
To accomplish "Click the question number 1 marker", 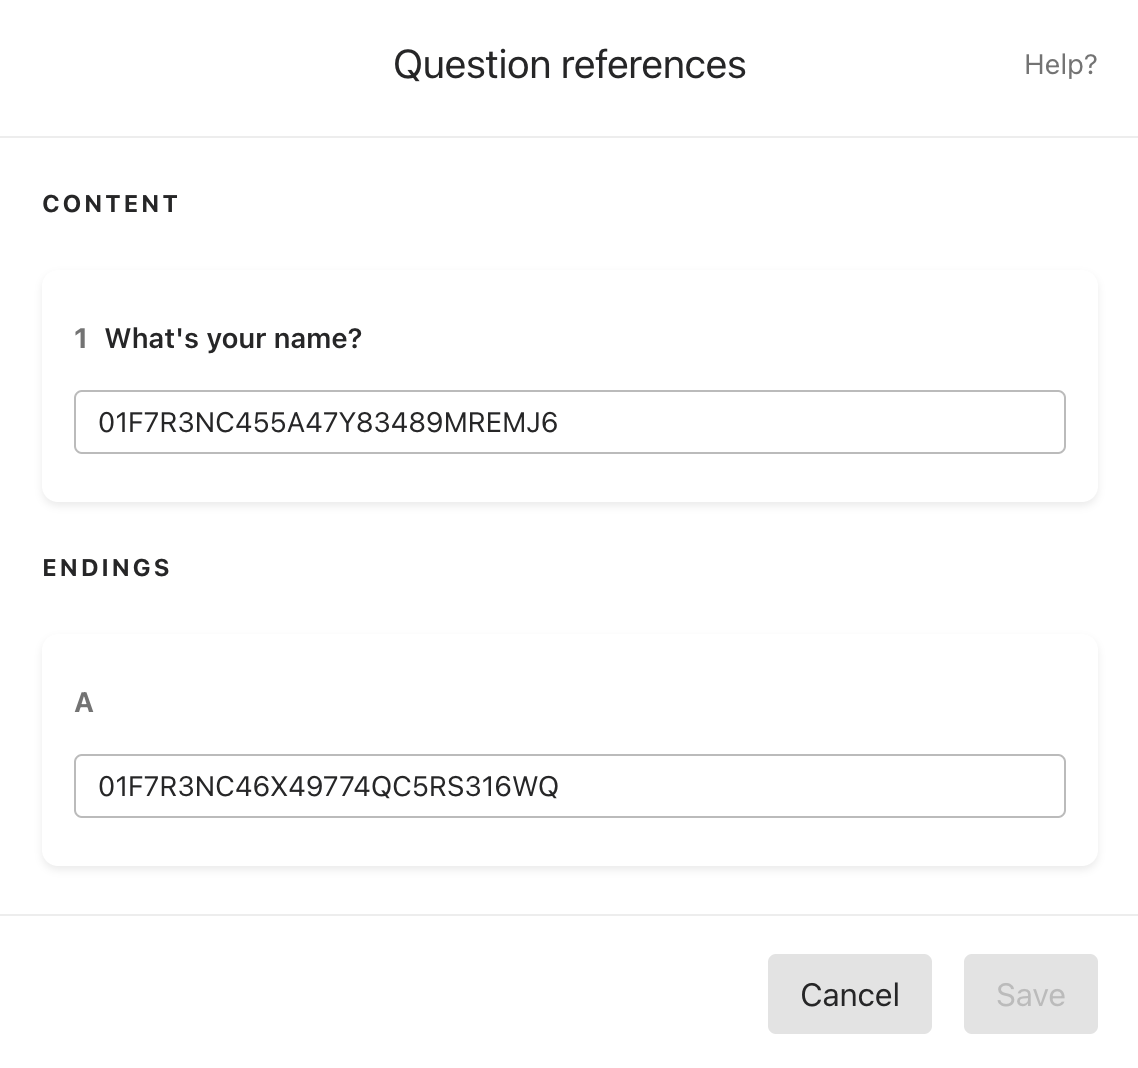I will [81, 339].
